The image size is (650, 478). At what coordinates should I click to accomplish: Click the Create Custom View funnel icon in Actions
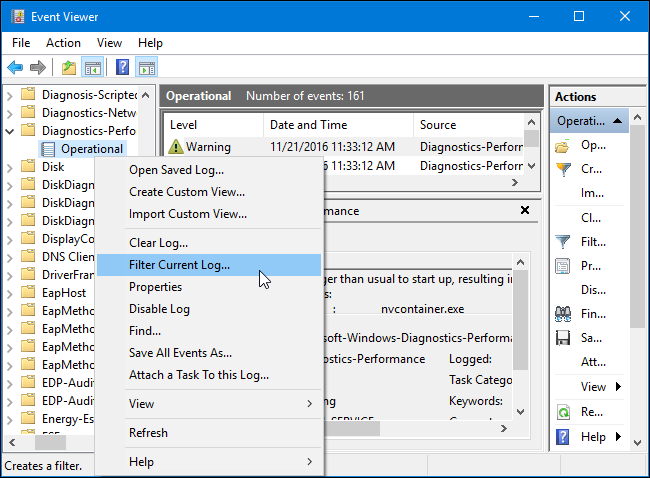[563, 170]
